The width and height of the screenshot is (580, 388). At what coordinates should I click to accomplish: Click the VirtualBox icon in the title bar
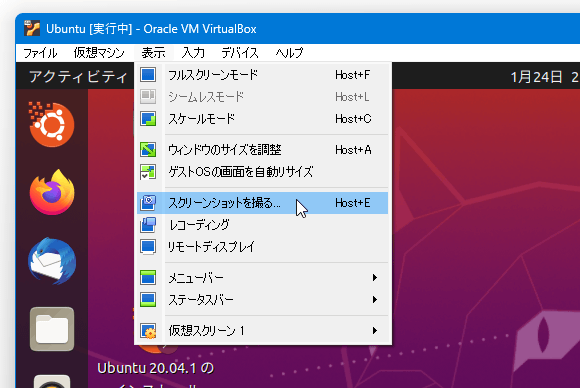pos(32,28)
